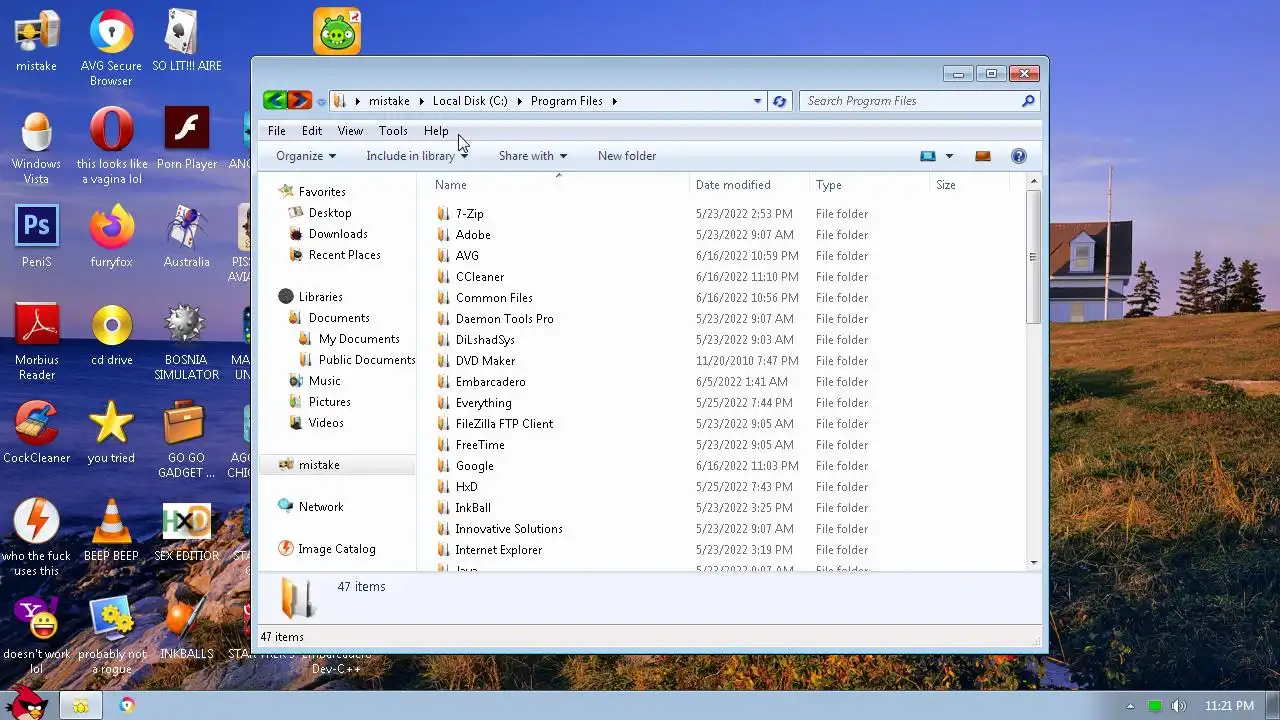Click mistake in the address path
Image resolution: width=1280 pixels, height=720 pixels.
(389, 101)
